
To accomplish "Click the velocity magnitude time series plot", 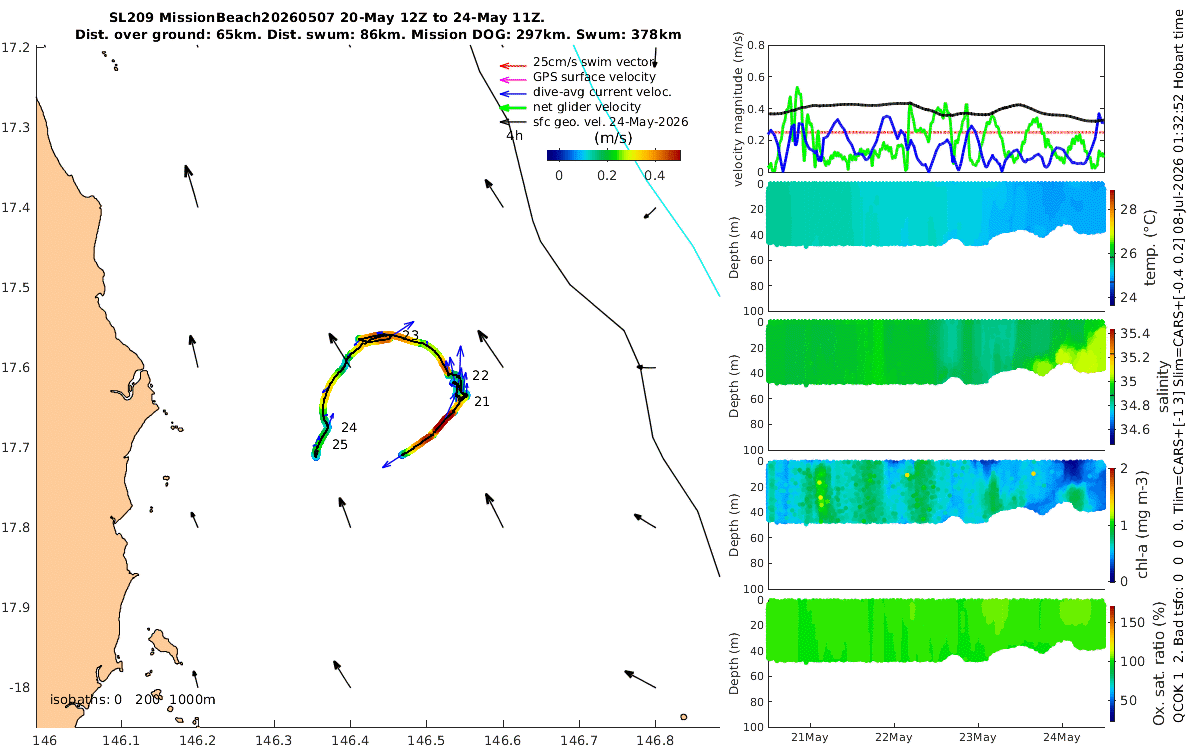I will (x=935, y=109).
